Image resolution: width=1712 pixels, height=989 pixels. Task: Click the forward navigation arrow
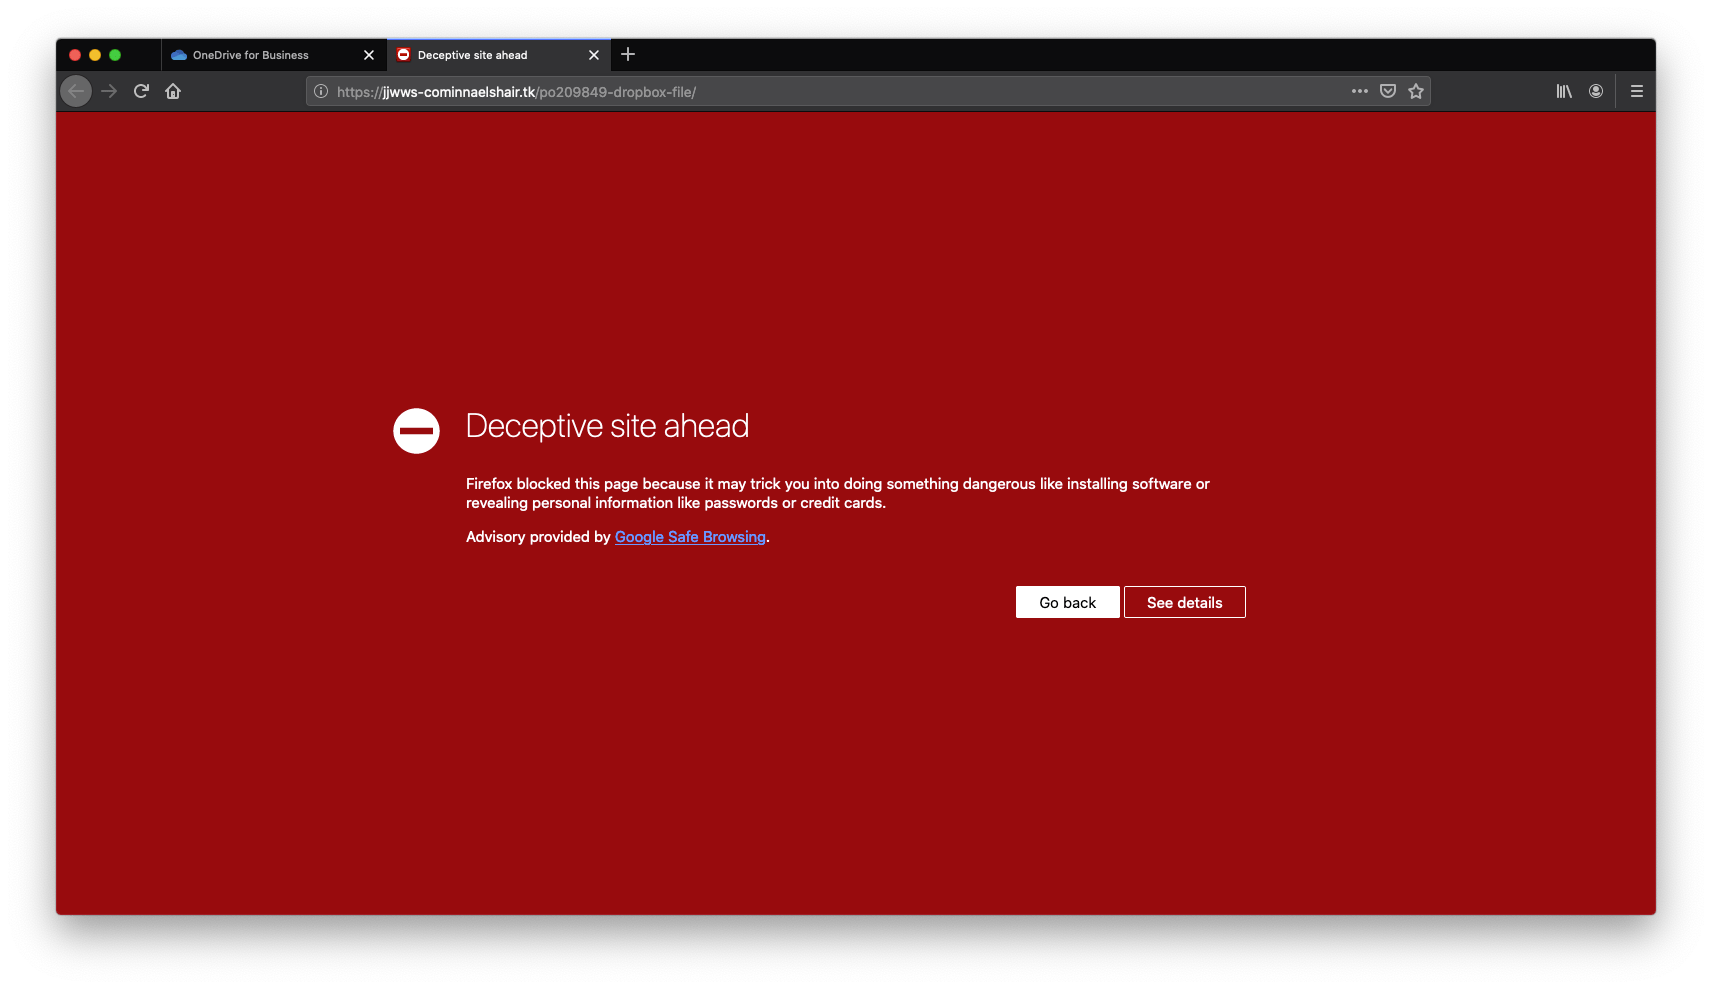pyautogui.click(x=109, y=91)
